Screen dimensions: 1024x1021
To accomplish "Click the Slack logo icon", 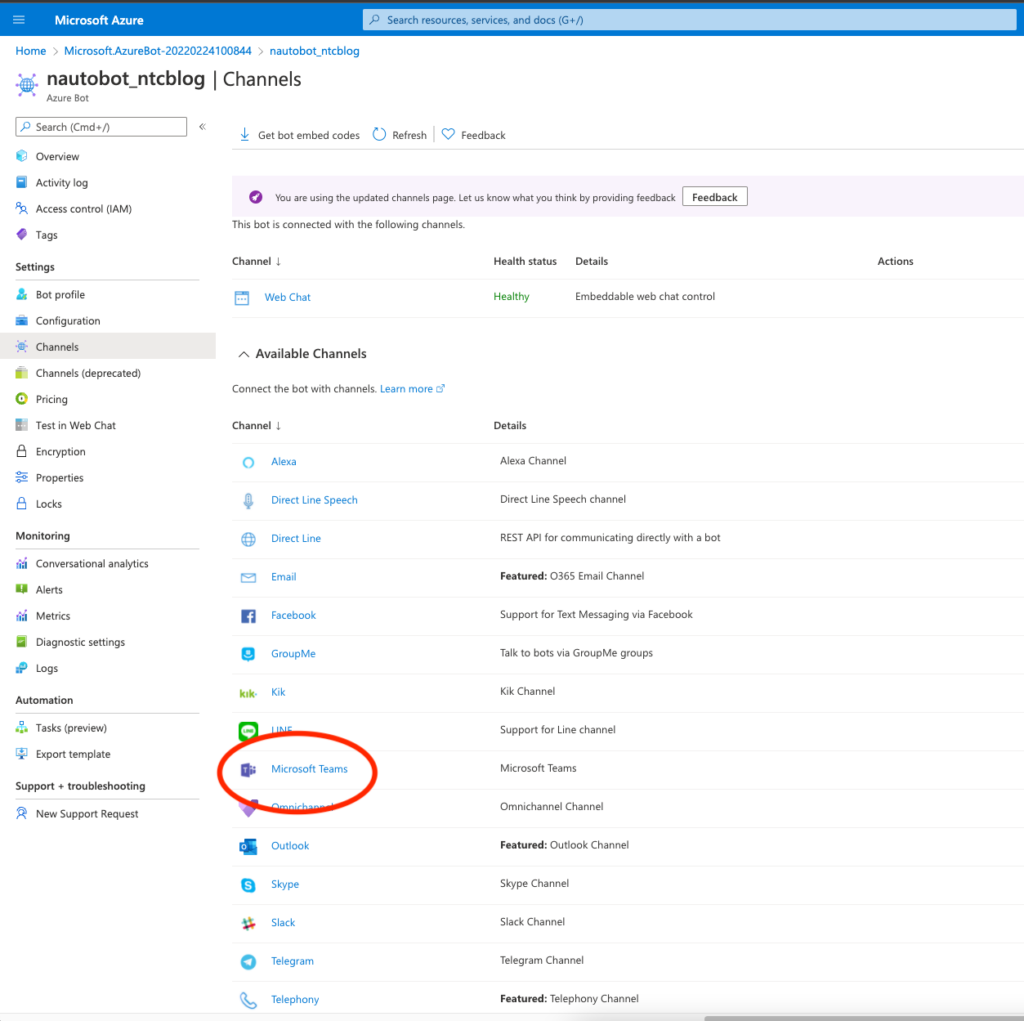I will pos(248,923).
